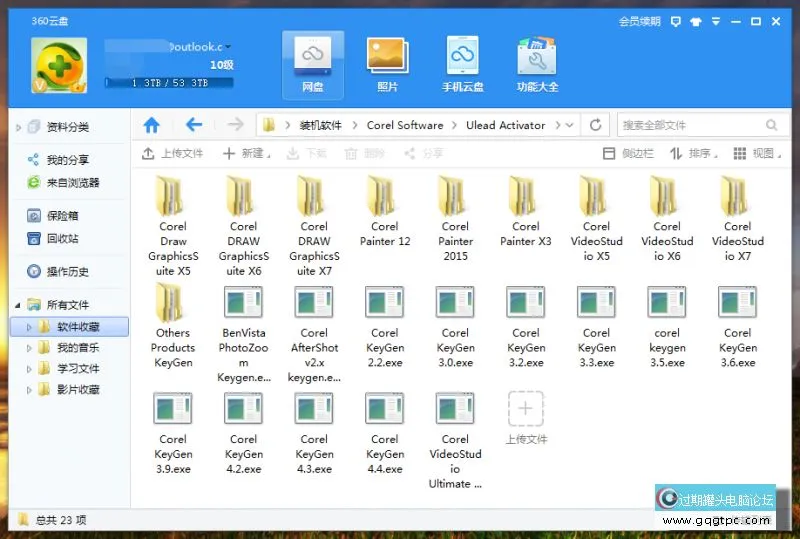The width and height of the screenshot is (800, 539).
Task: Expand the 软件收藏 folder arrow
Action: (x=29, y=327)
